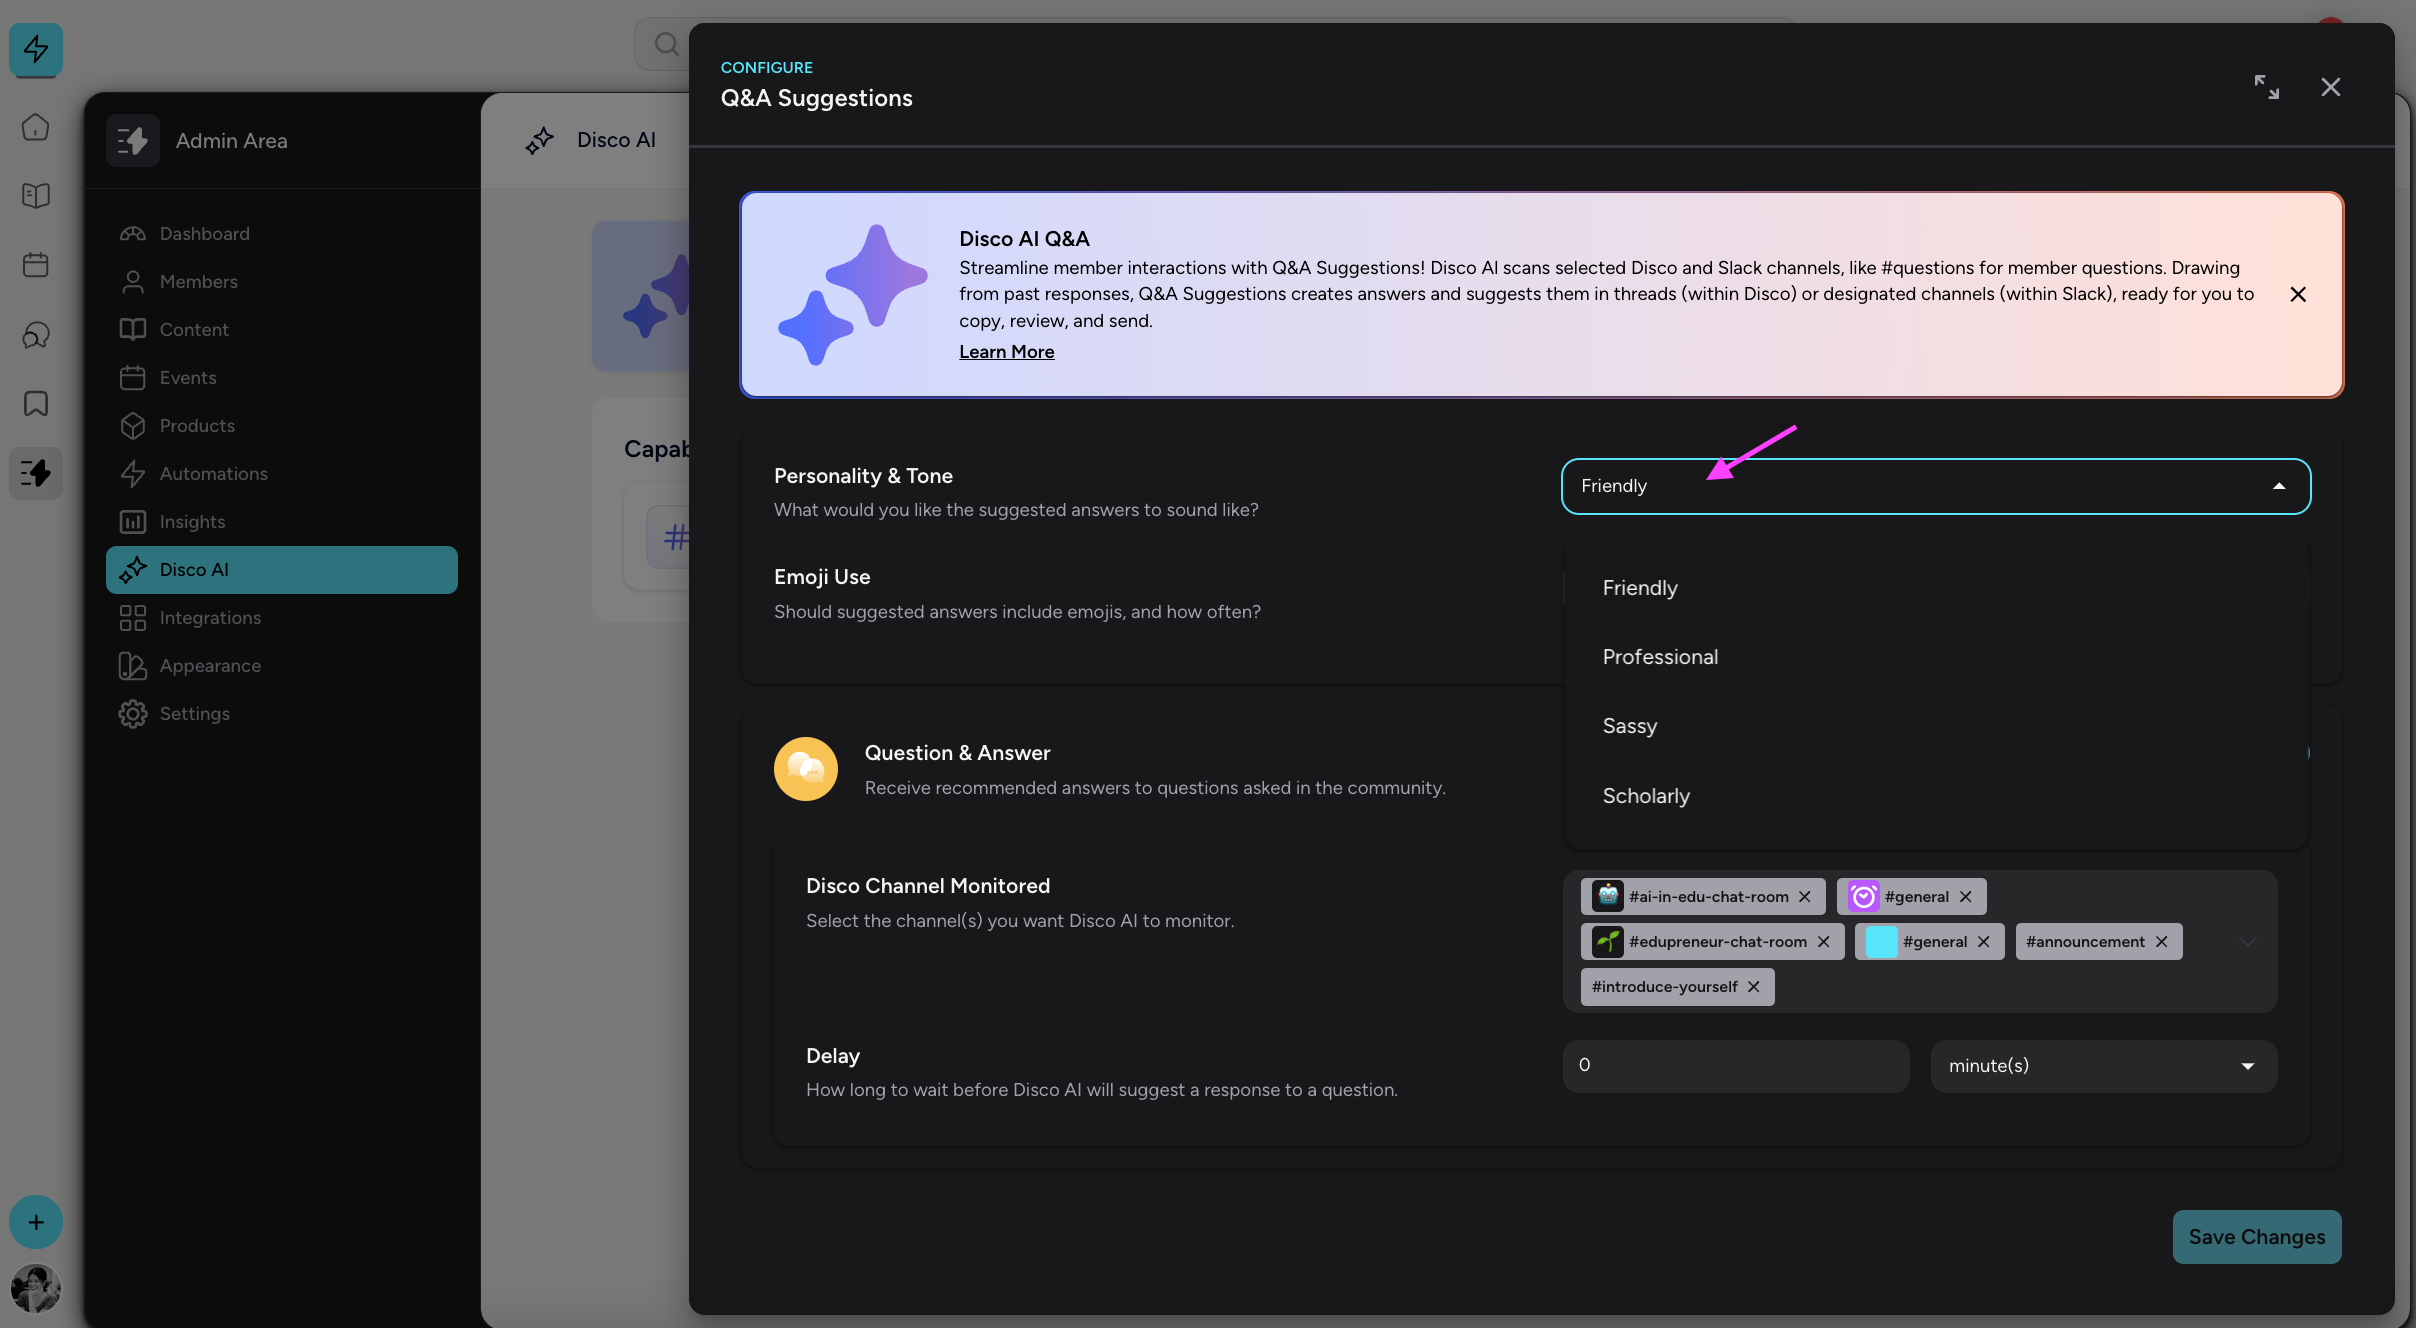This screenshot has height=1328, width=2416.
Task: Remove the #ai-in-edu-chat-room channel tag
Action: 1805,897
